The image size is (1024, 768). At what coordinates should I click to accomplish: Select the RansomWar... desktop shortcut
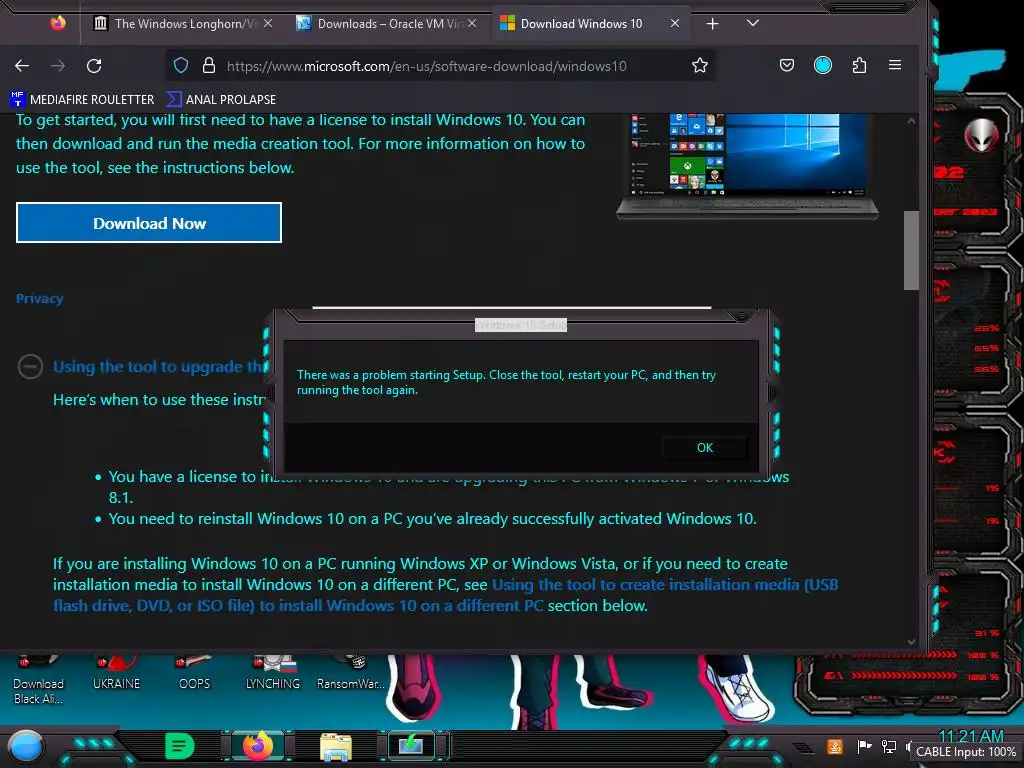click(351, 675)
